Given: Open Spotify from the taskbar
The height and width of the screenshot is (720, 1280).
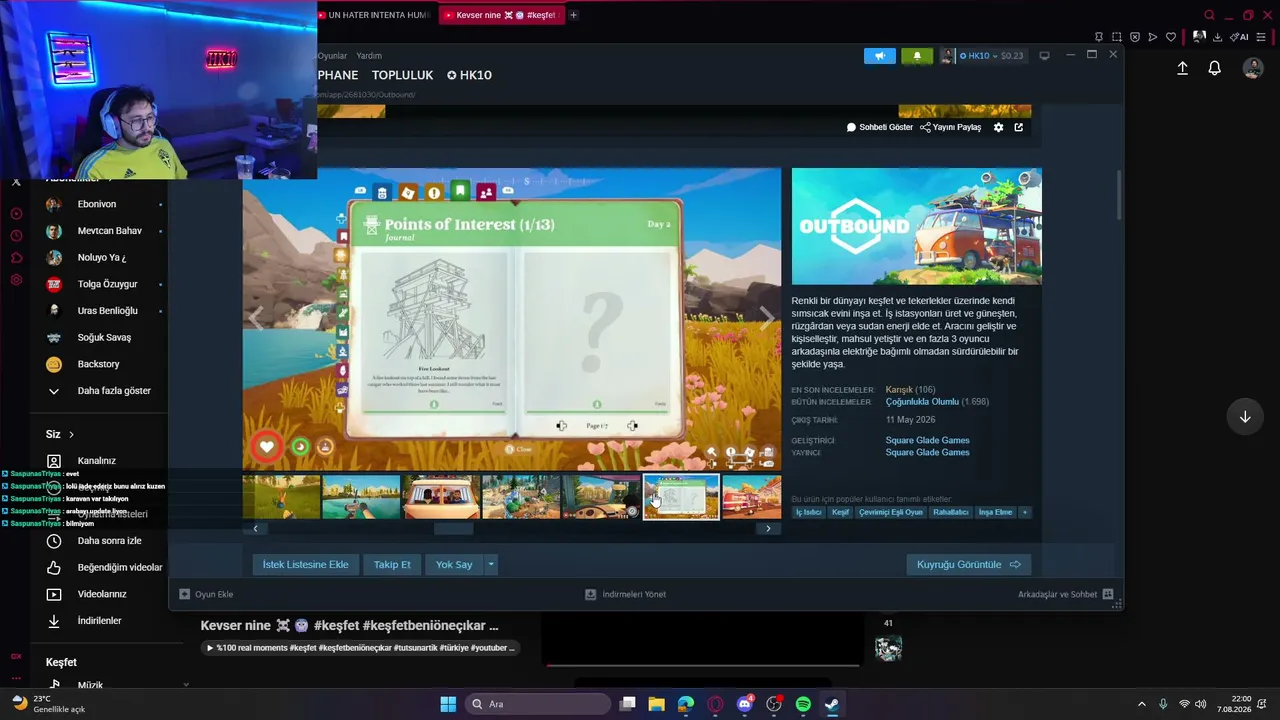Looking at the screenshot, I should pyautogui.click(x=803, y=704).
